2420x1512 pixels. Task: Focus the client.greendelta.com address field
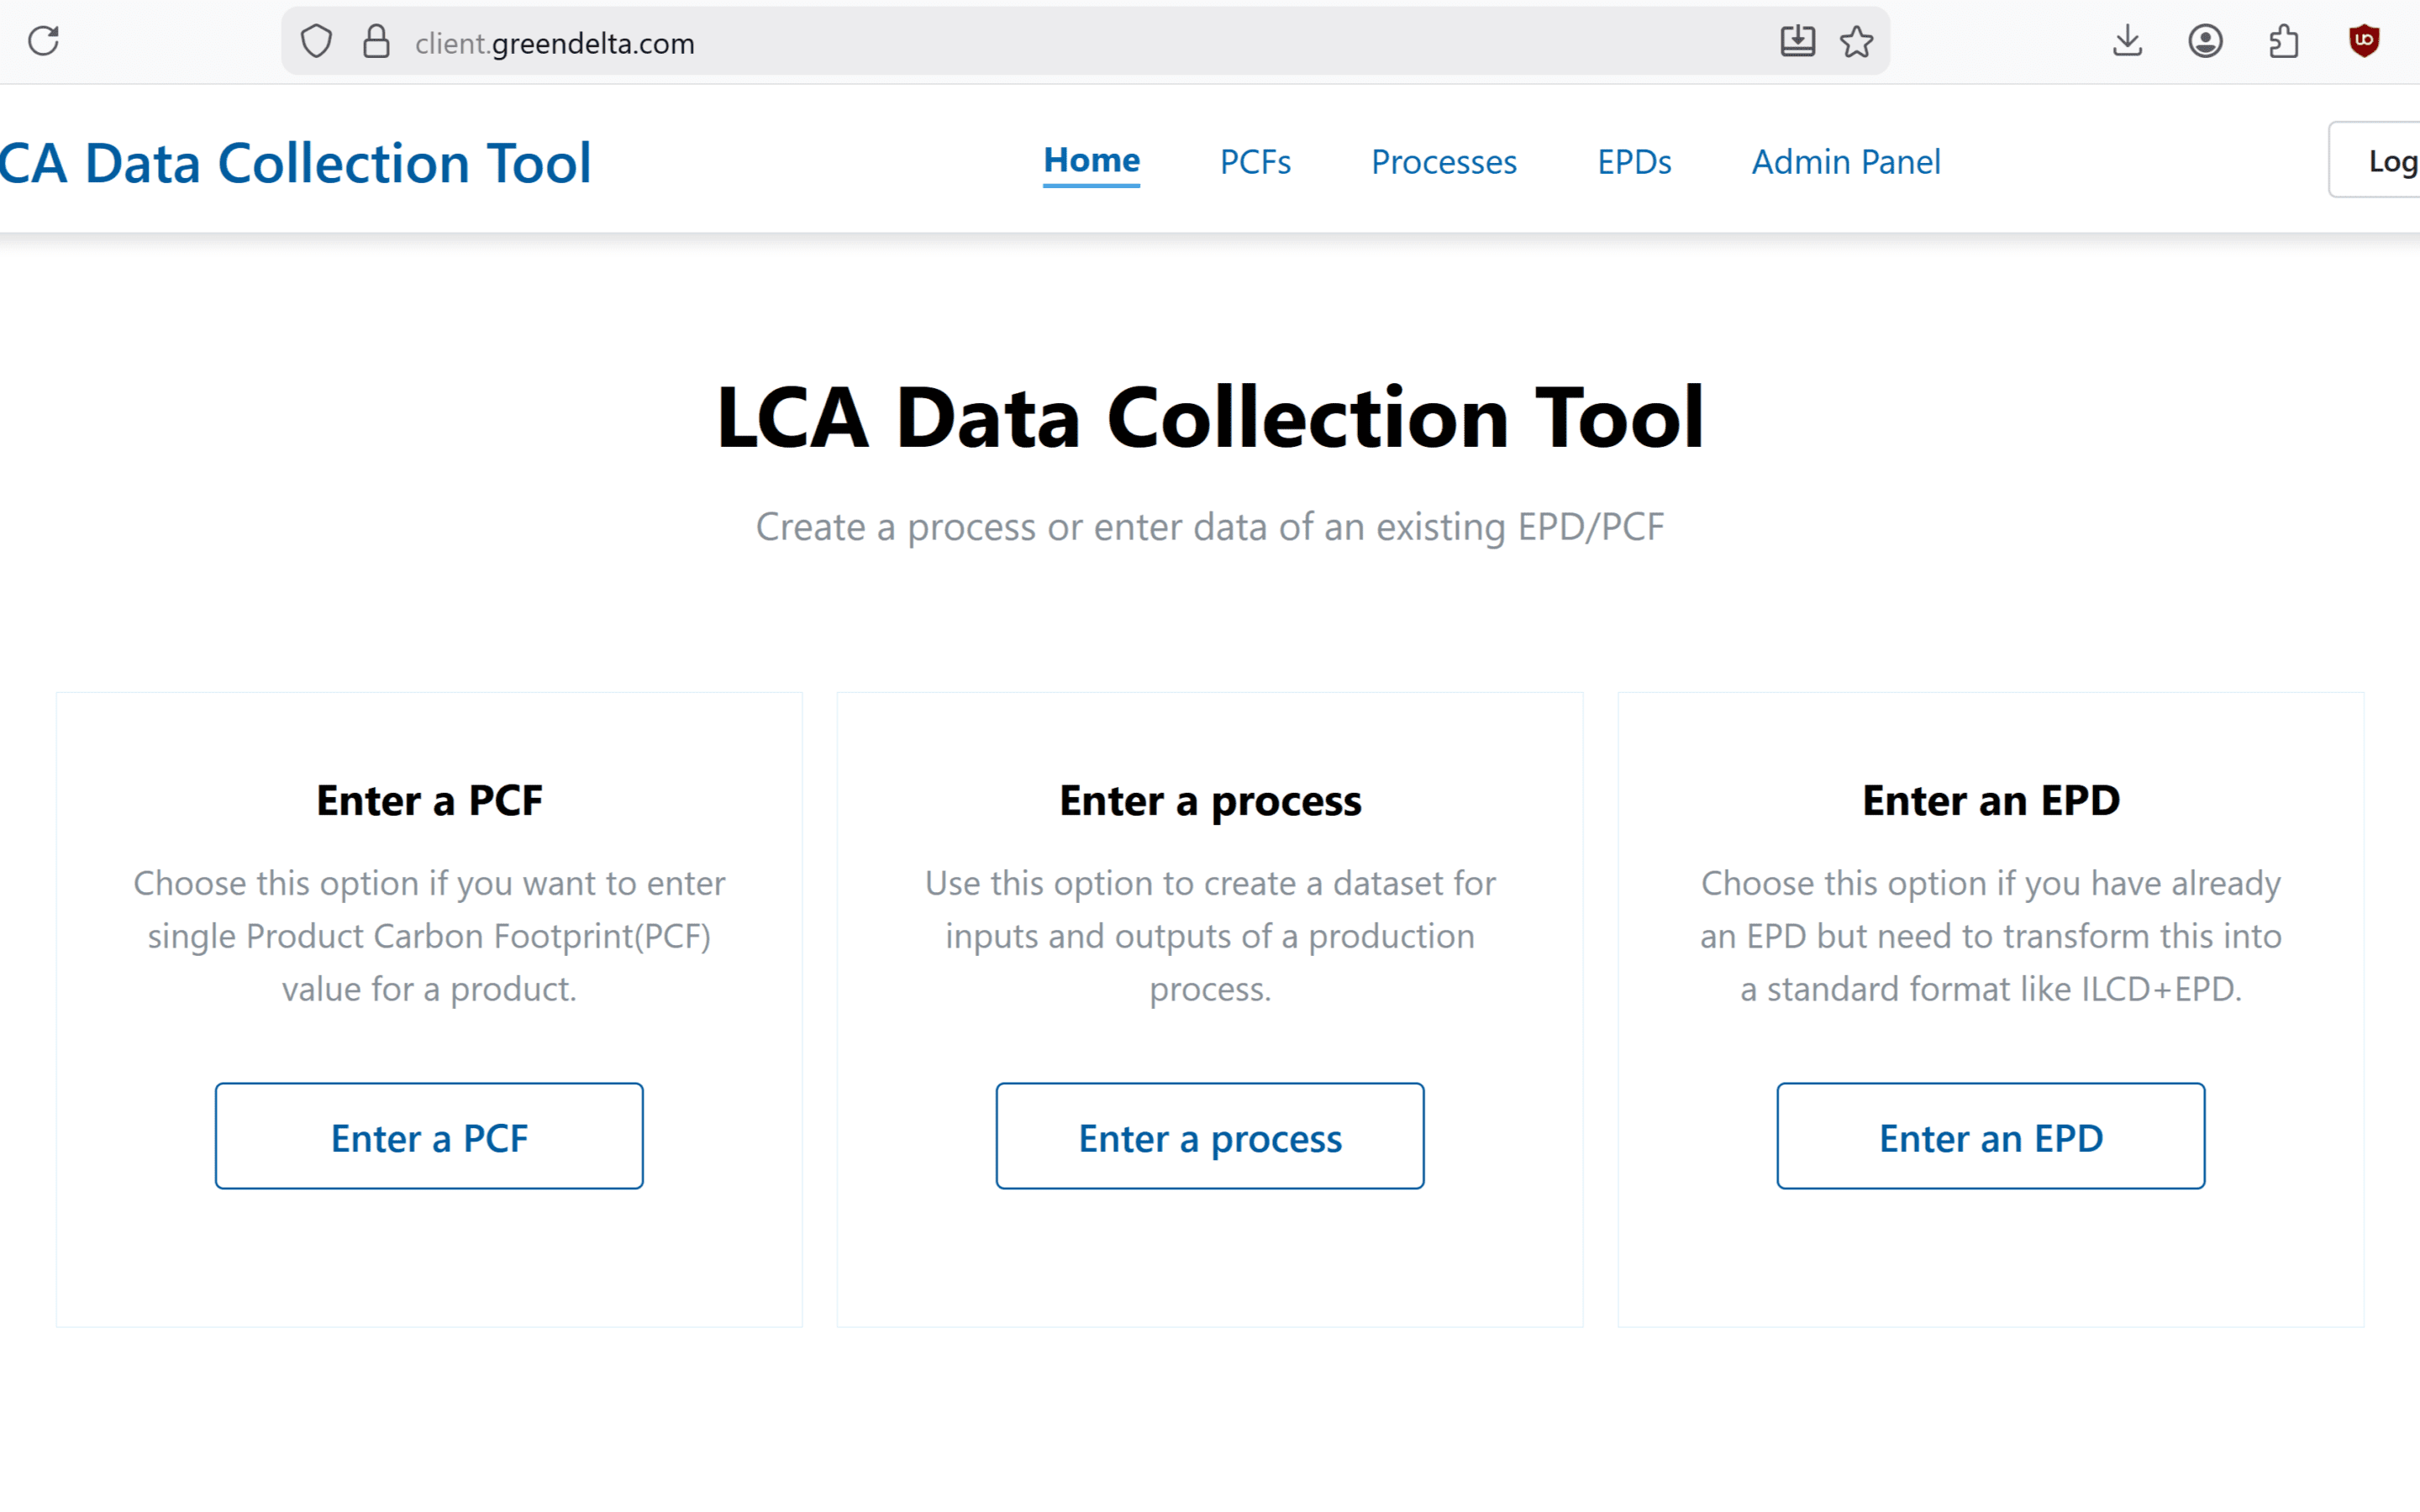pos(1000,43)
